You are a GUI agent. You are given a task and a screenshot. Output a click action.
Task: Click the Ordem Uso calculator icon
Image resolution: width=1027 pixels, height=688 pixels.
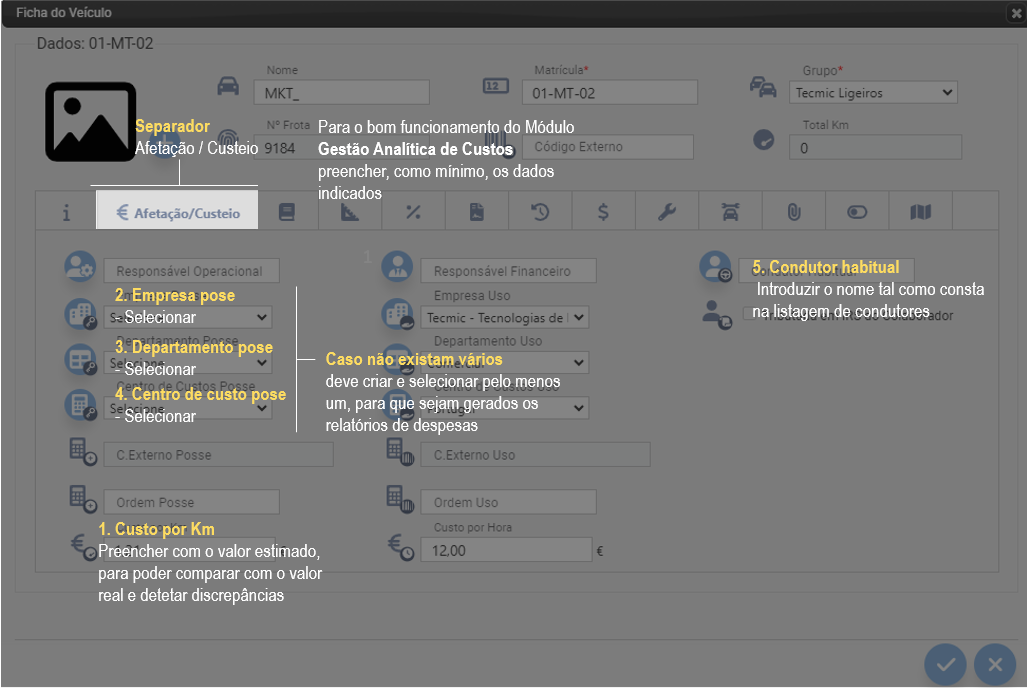tap(400, 499)
